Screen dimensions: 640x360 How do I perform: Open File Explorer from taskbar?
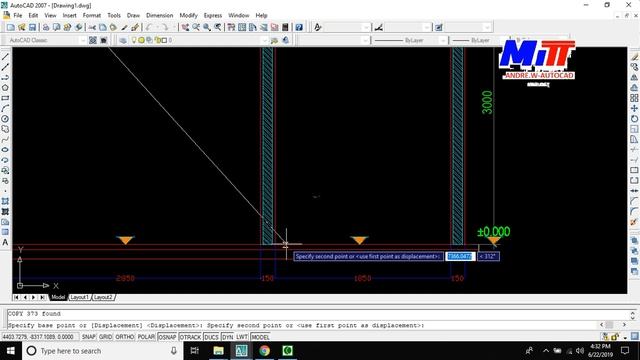(x=218, y=351)
